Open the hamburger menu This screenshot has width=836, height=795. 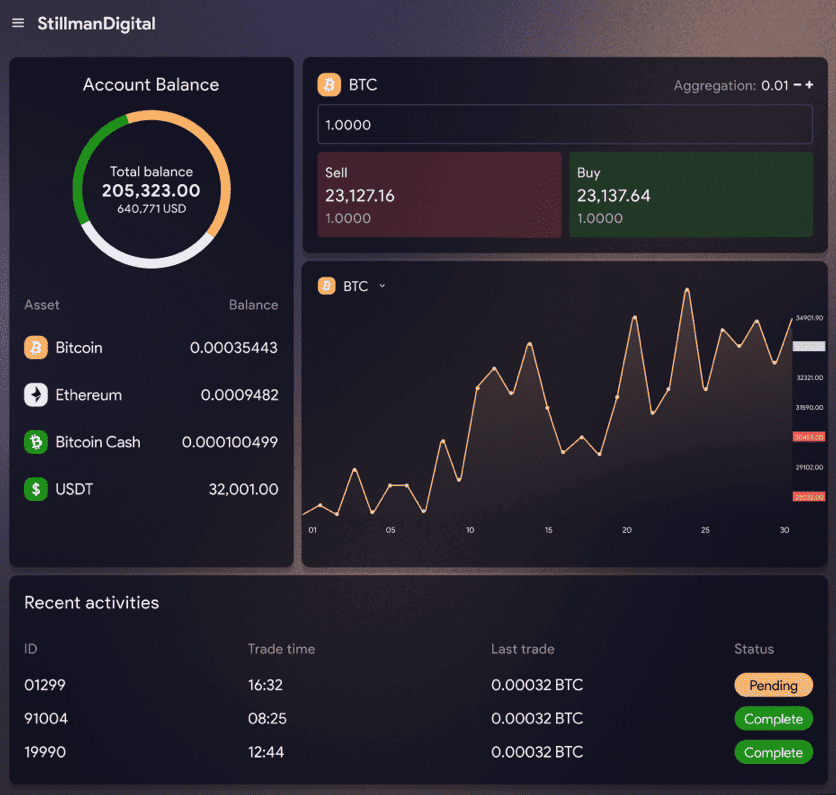pos(18,23)
